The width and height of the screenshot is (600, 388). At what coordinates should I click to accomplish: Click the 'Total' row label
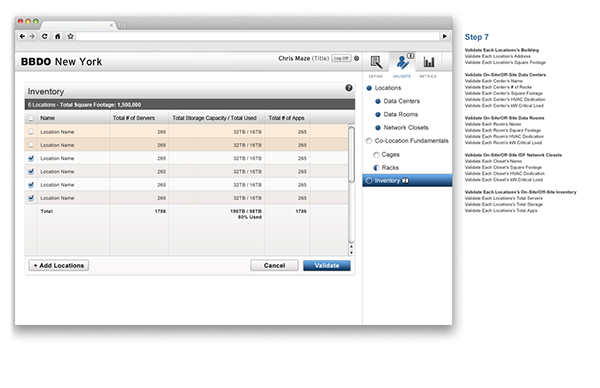tap(47, 211)
